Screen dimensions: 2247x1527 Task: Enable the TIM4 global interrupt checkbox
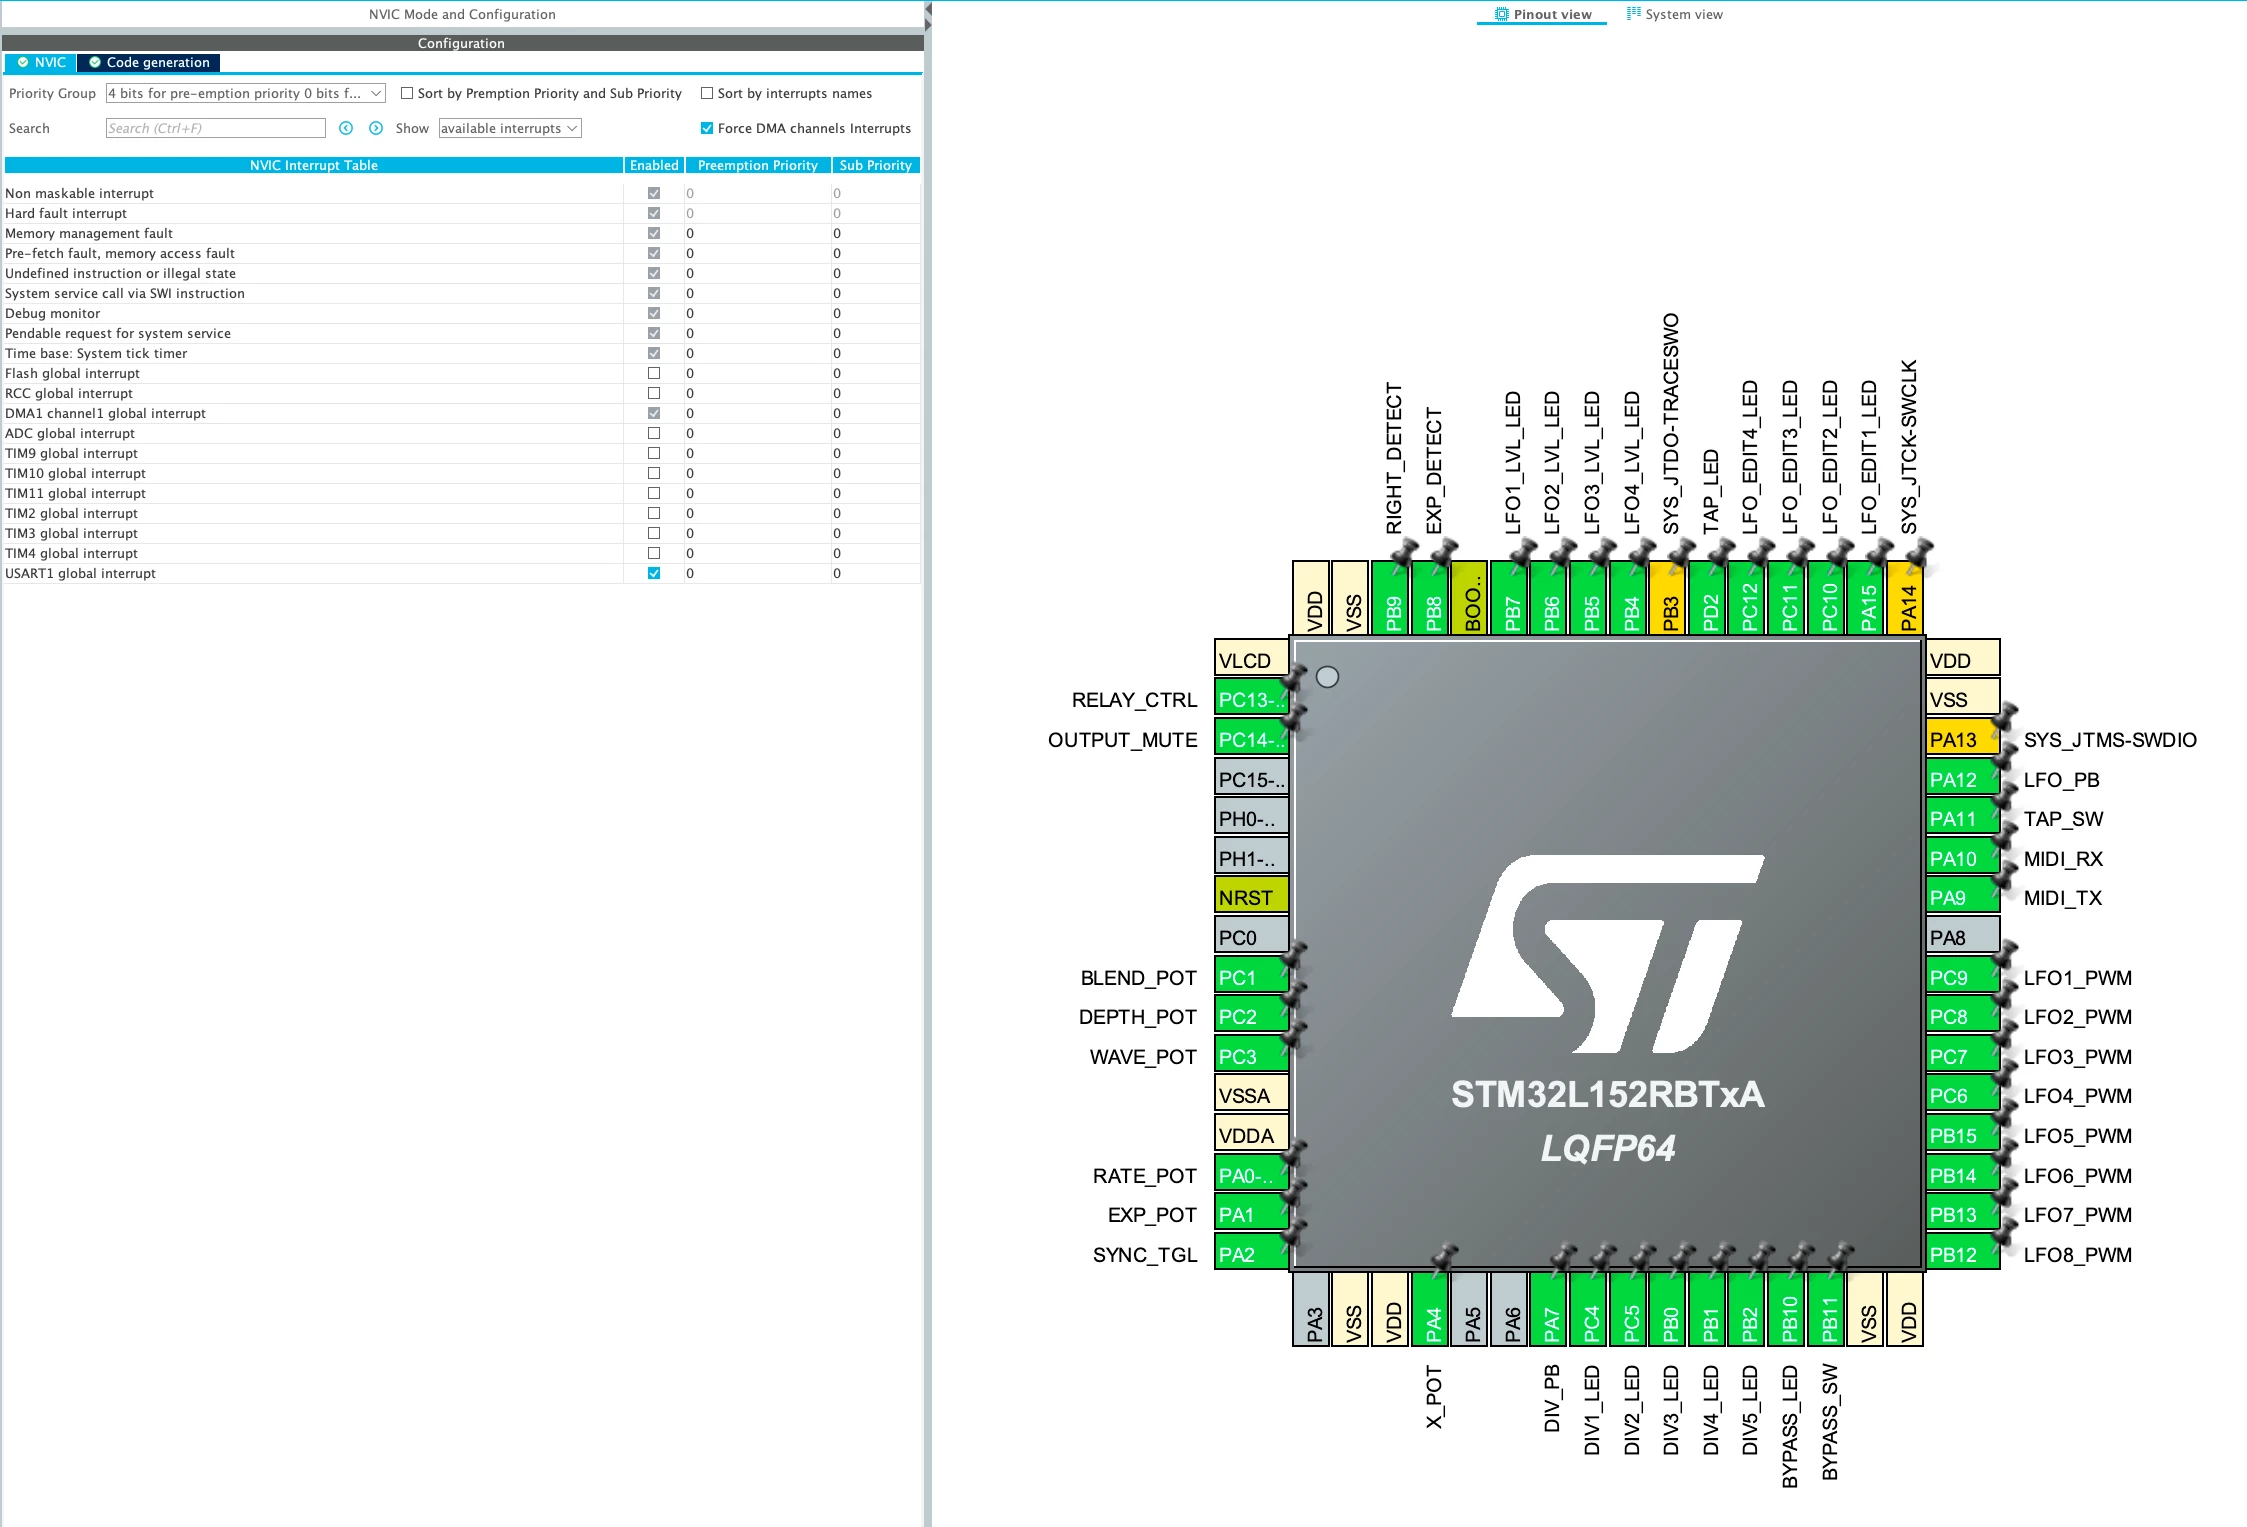(x=654, y=553)
